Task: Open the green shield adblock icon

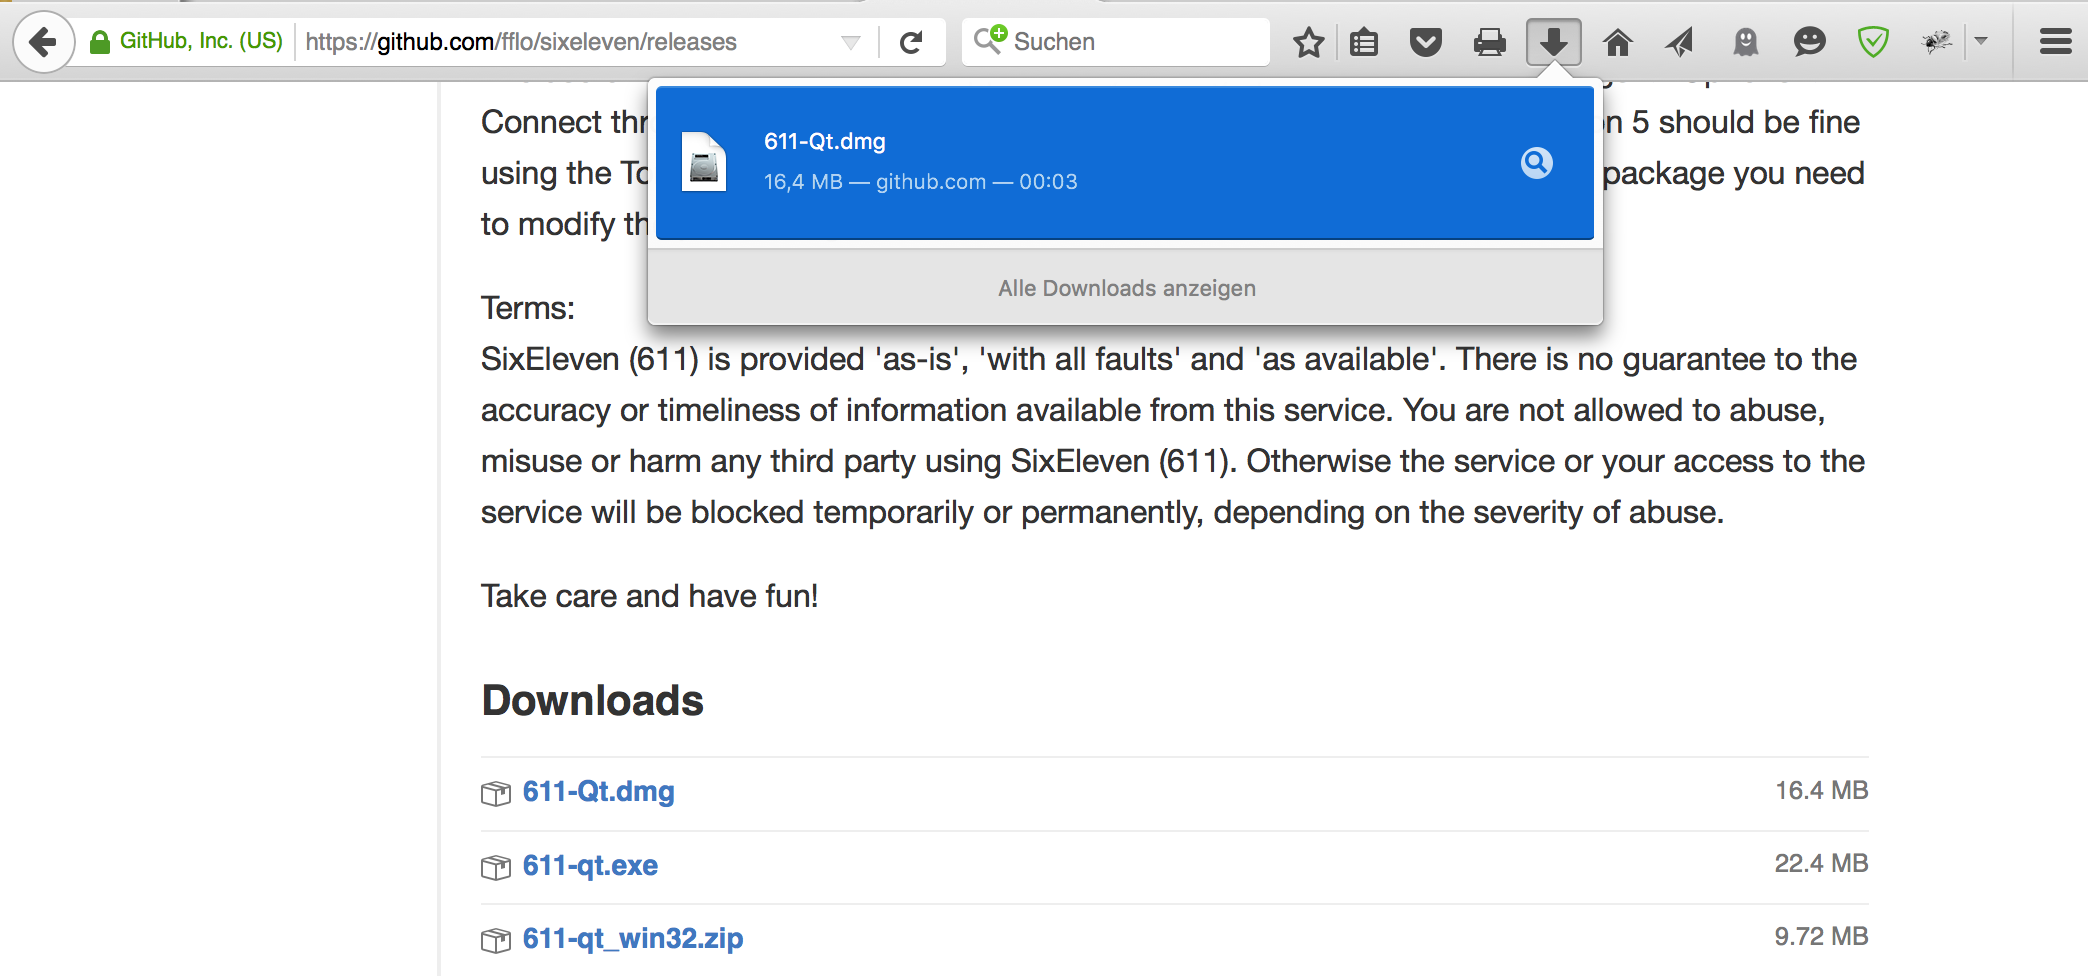Action: click(1872, 42)
